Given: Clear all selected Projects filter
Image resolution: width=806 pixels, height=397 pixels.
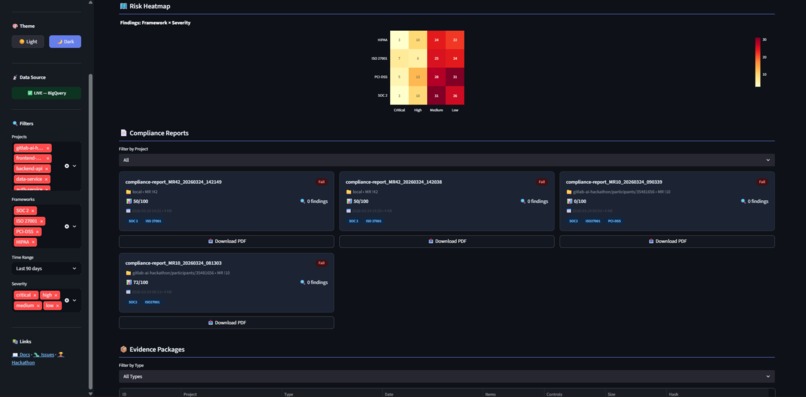Looking at the screenshot, I should (x=66, y=166).
